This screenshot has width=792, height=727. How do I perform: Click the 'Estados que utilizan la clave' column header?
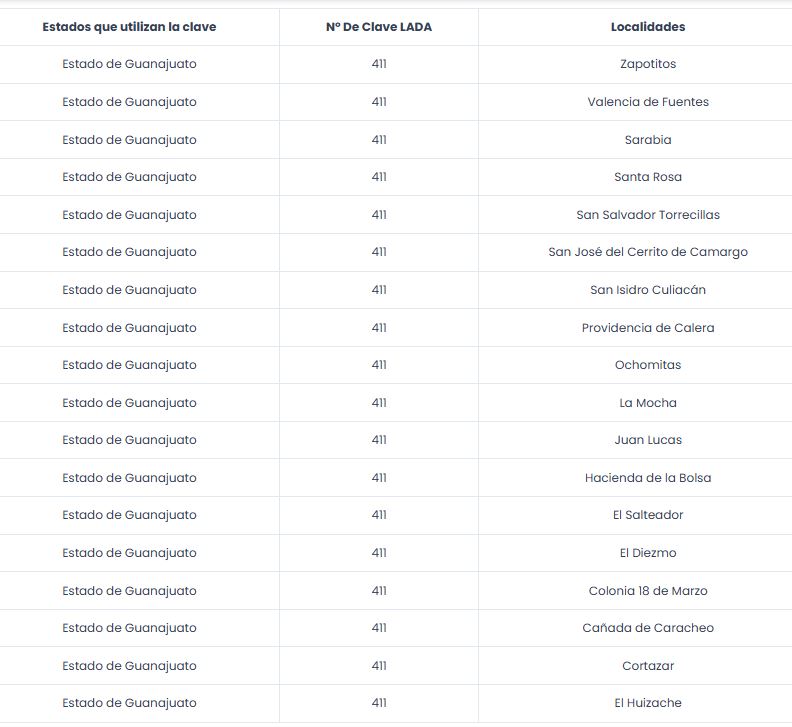point(129,27)
